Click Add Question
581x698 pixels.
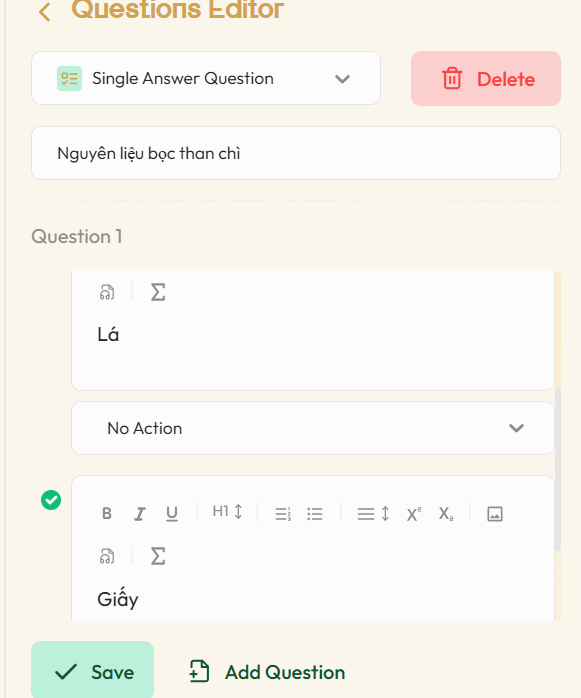click(267, 672)
